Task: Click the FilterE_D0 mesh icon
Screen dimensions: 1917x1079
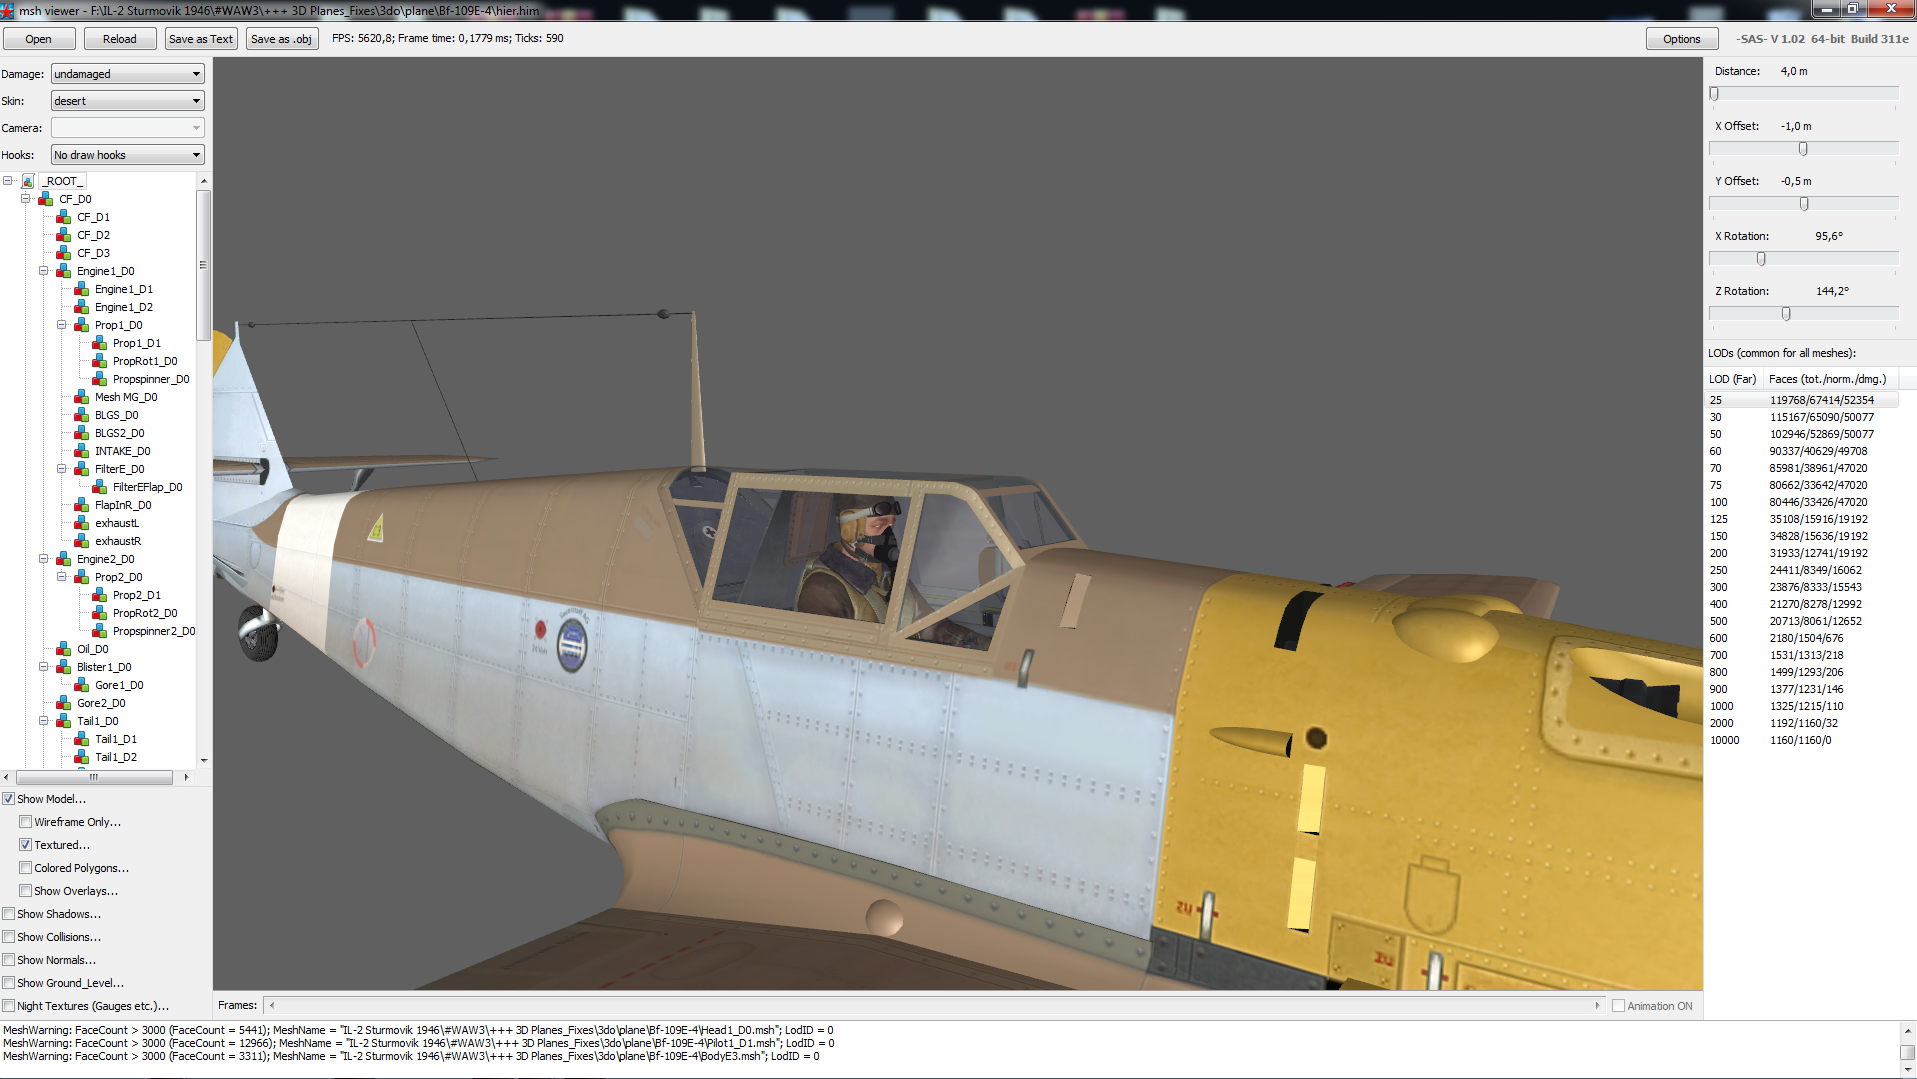Action: 81,469
